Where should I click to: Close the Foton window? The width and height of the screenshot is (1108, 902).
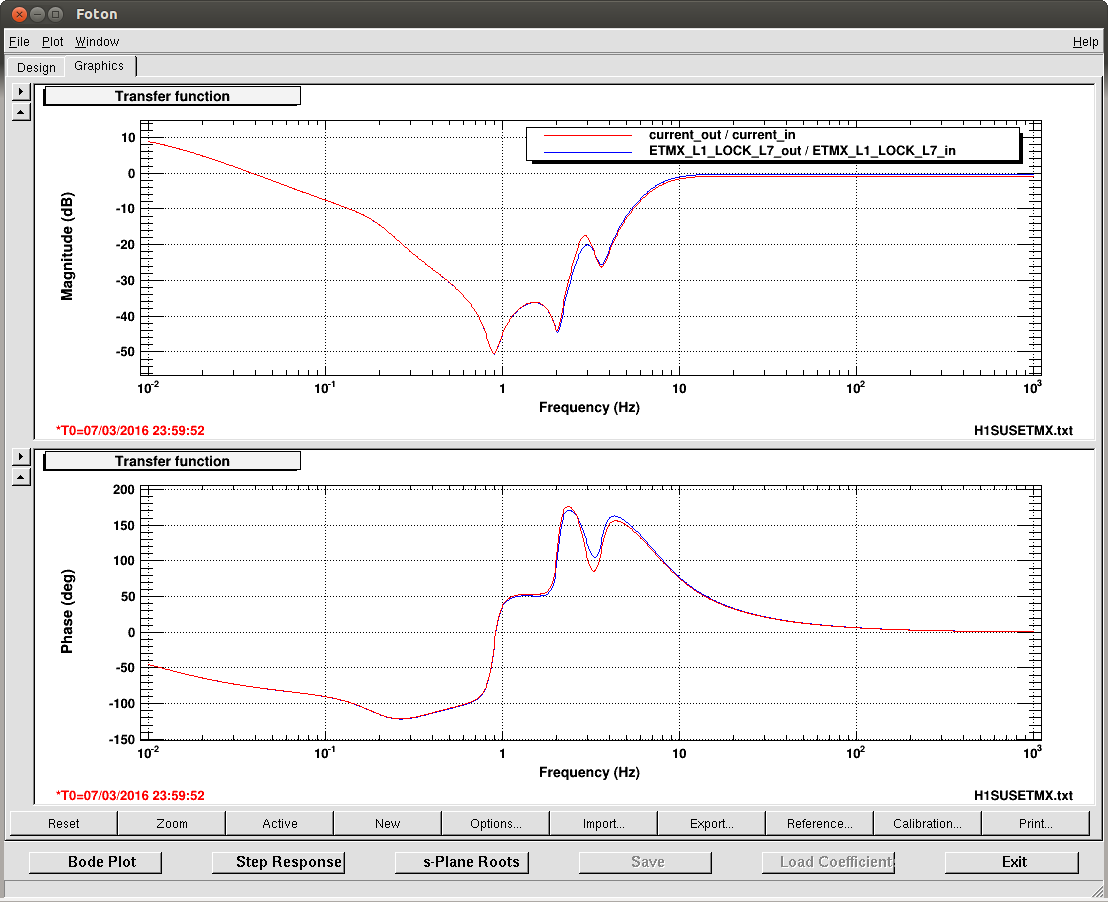[x=19, y=14]
